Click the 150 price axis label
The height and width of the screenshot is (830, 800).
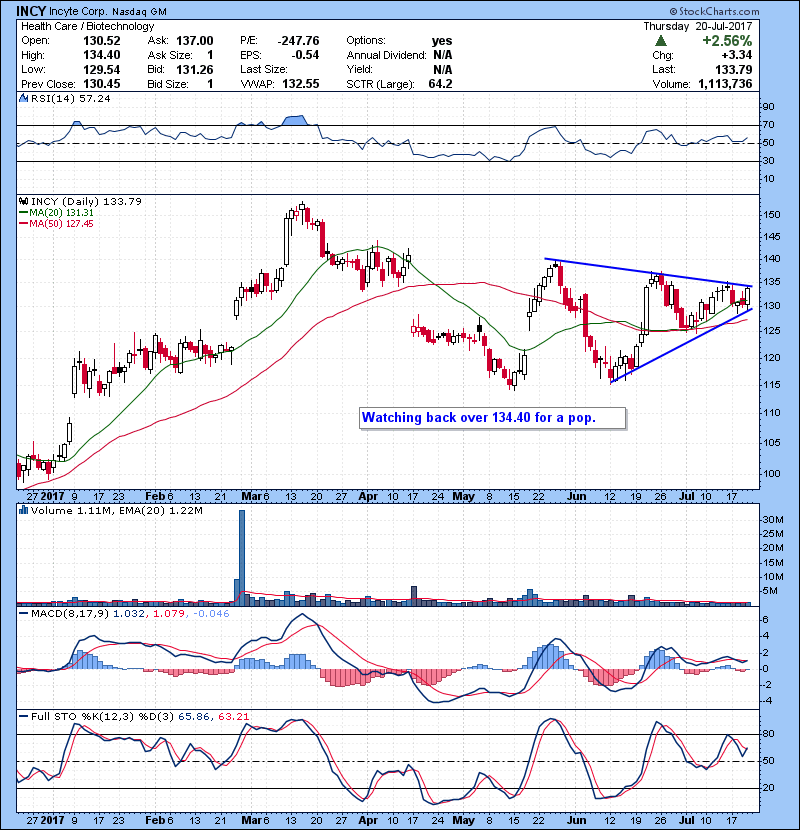click(x=772, y=215)
